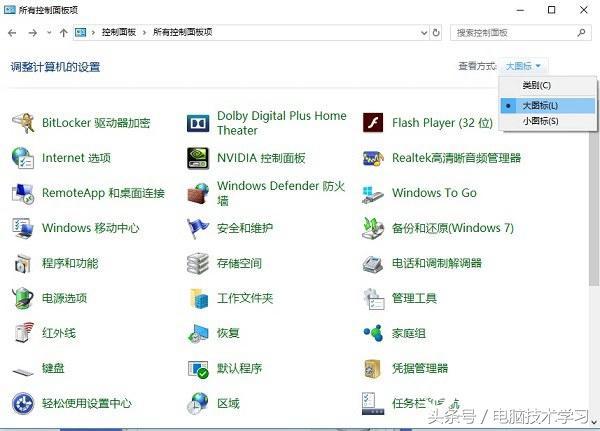Screen dimensions: 600x431
Task: Click the 备份和还原(Windows 7) text
Action: [453, 228]
